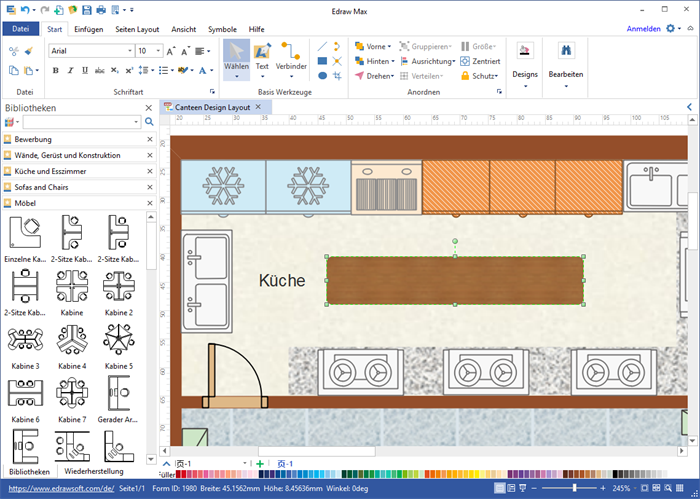This screenshot has height=499, width=700.
Task: Open the Designs gallery
Action: pyautogui.click(x=525, y=62)
